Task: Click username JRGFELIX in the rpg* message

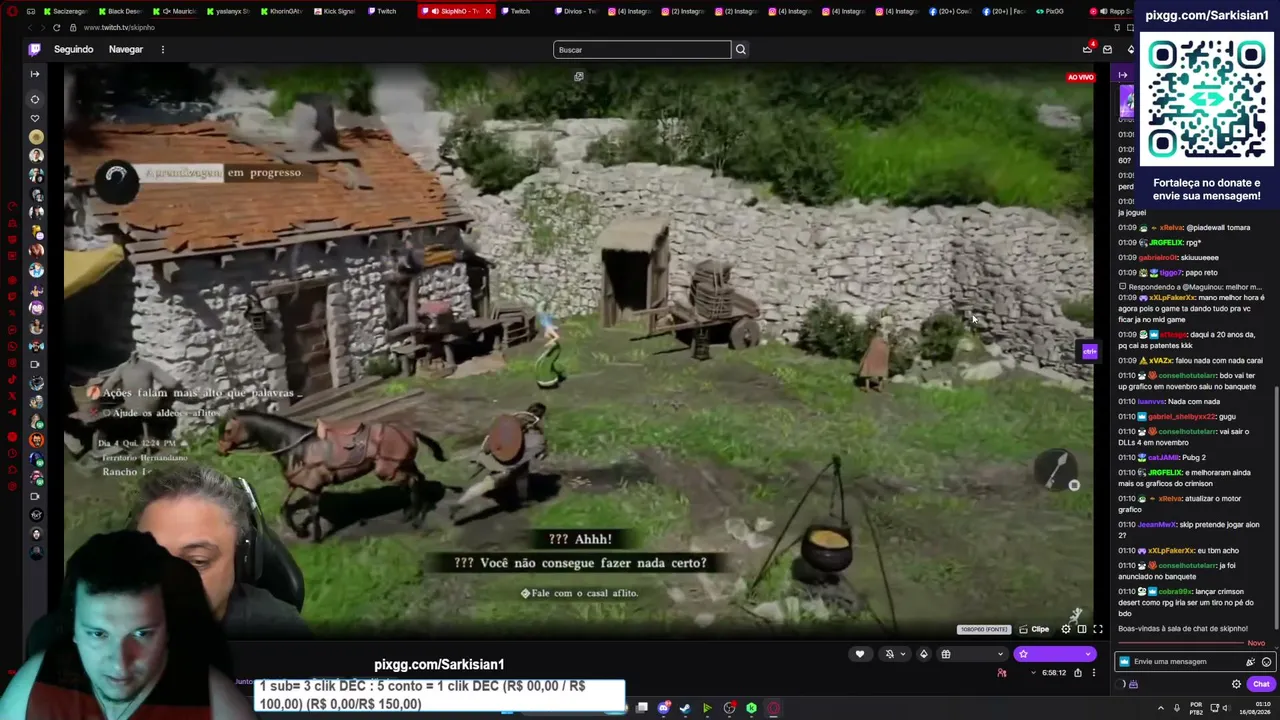Action: click(1166, 243)
